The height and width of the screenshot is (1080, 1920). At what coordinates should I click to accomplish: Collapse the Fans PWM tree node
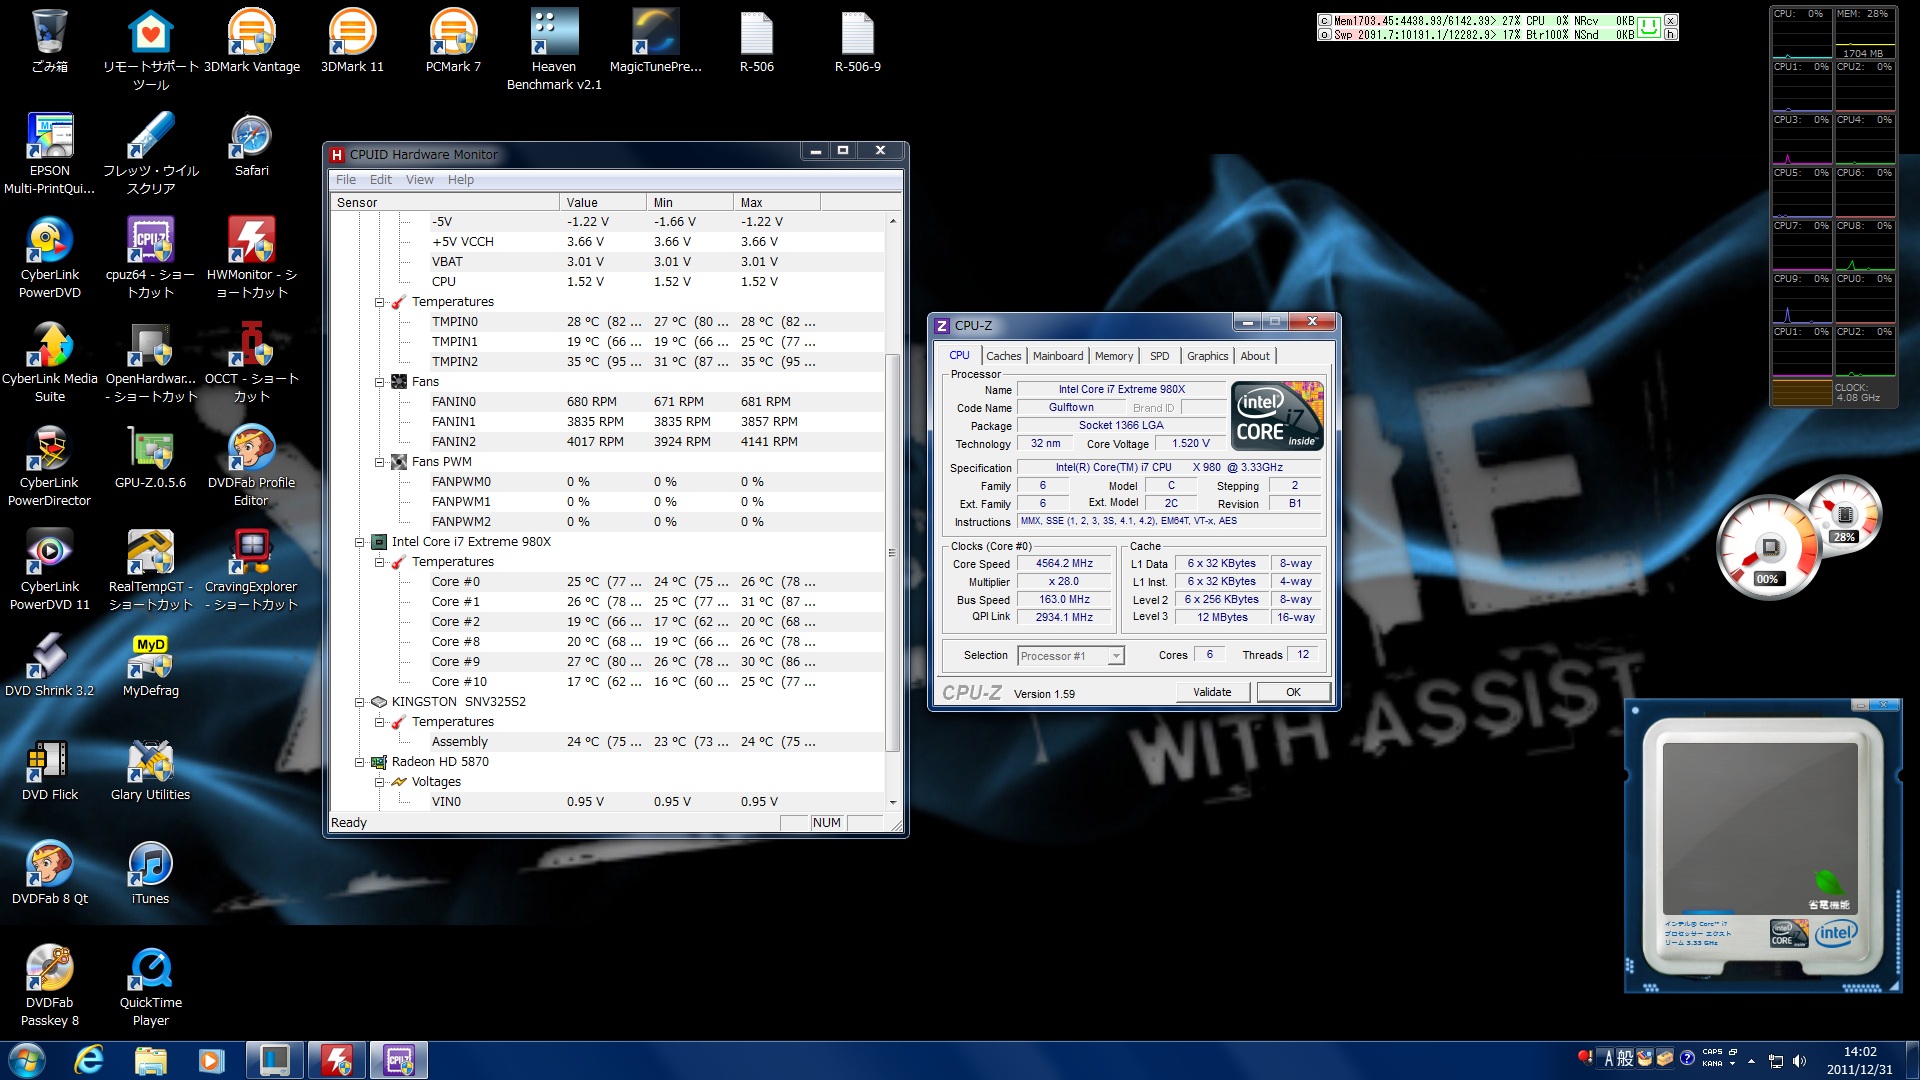coord(380,462)
